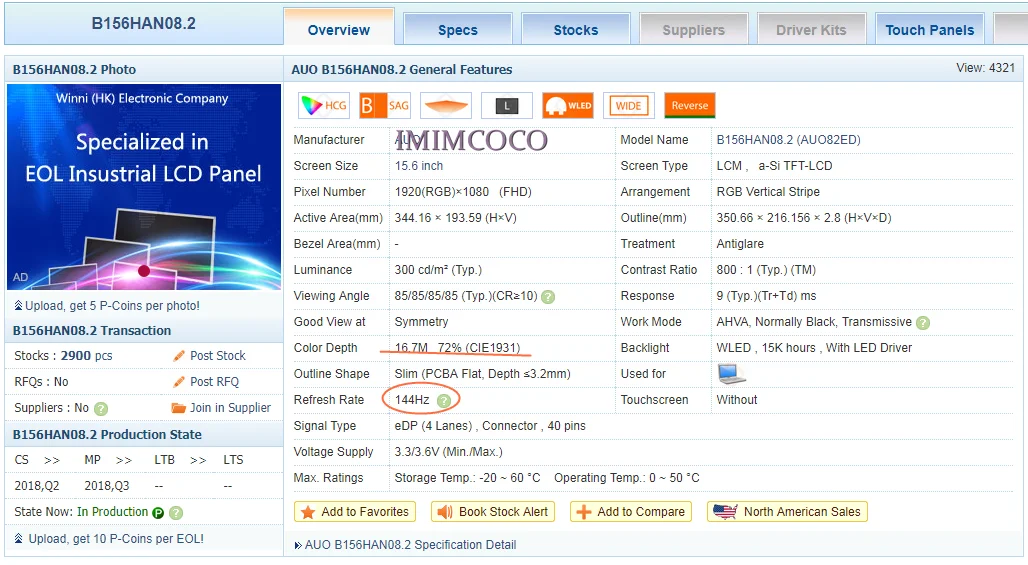Click help icon next to Viewing Angle value
This screenshot has width=1028, height=565.
pos(548,297)
